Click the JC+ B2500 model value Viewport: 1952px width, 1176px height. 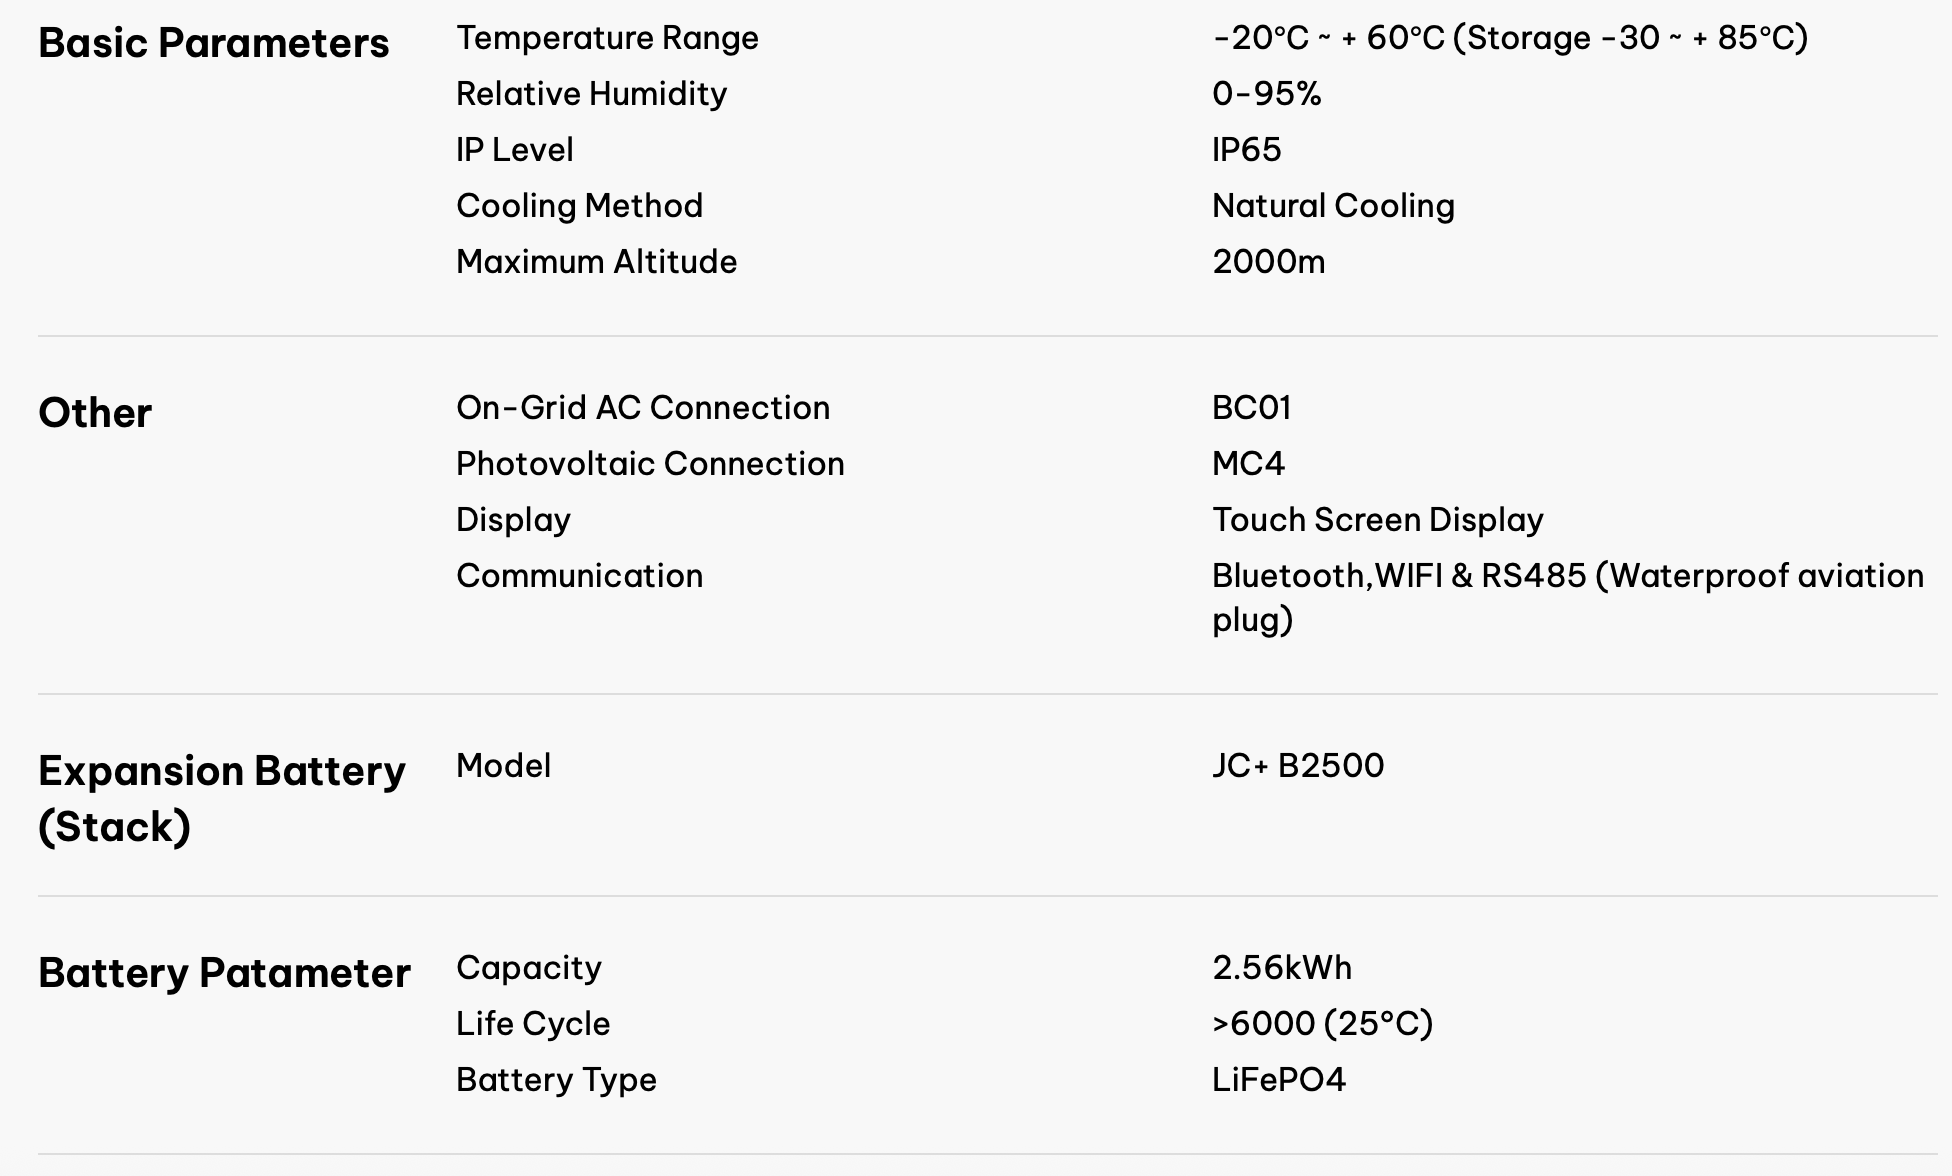[1297, 766]
